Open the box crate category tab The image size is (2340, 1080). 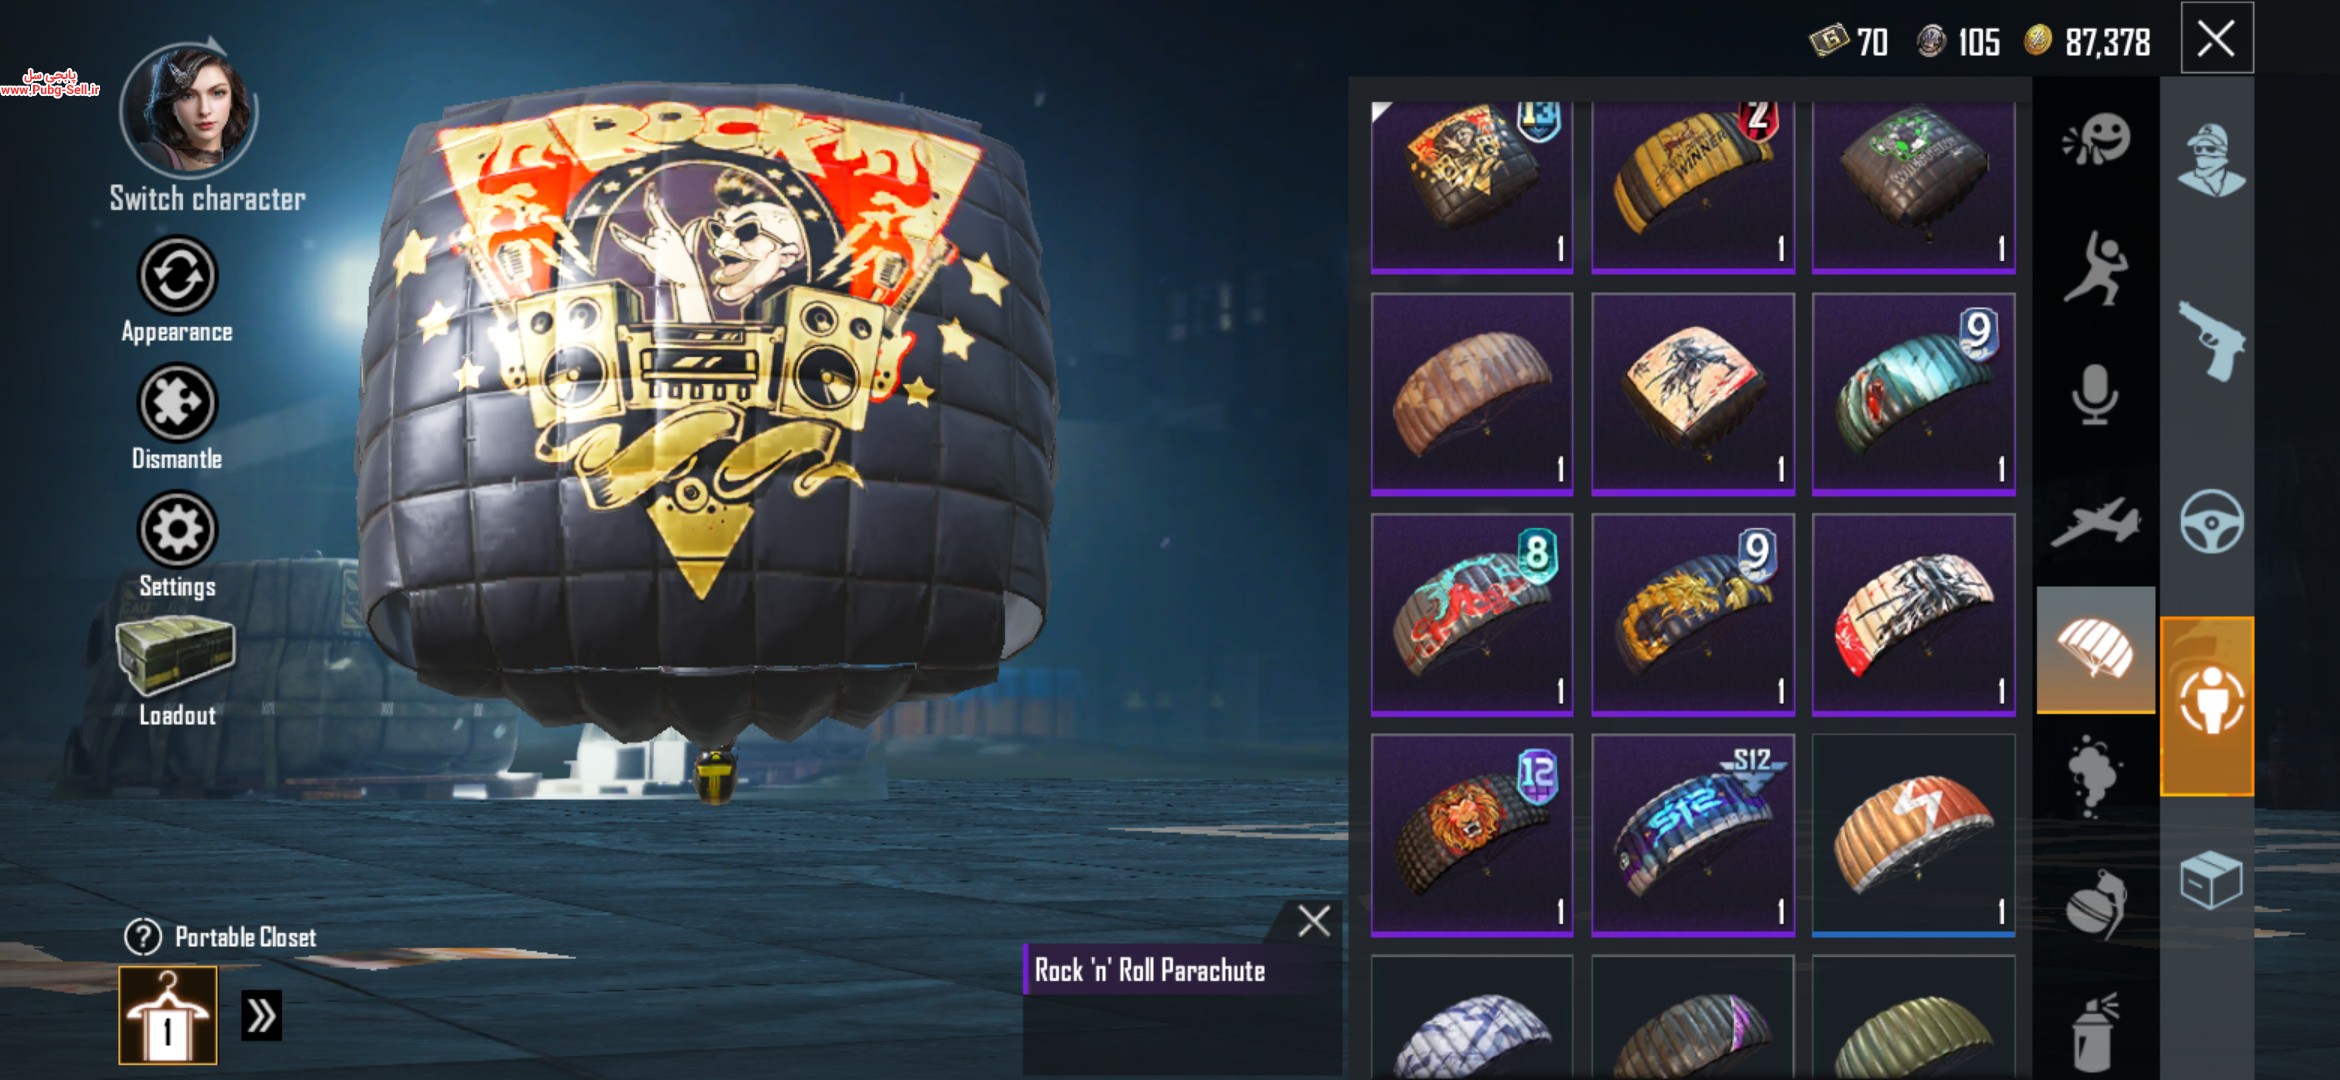tap(2211, 880)
